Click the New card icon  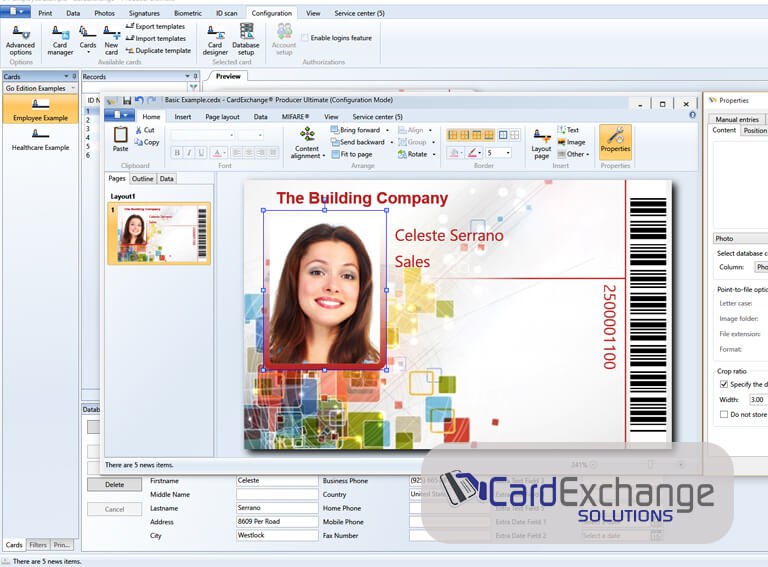[x=111, y=40]
